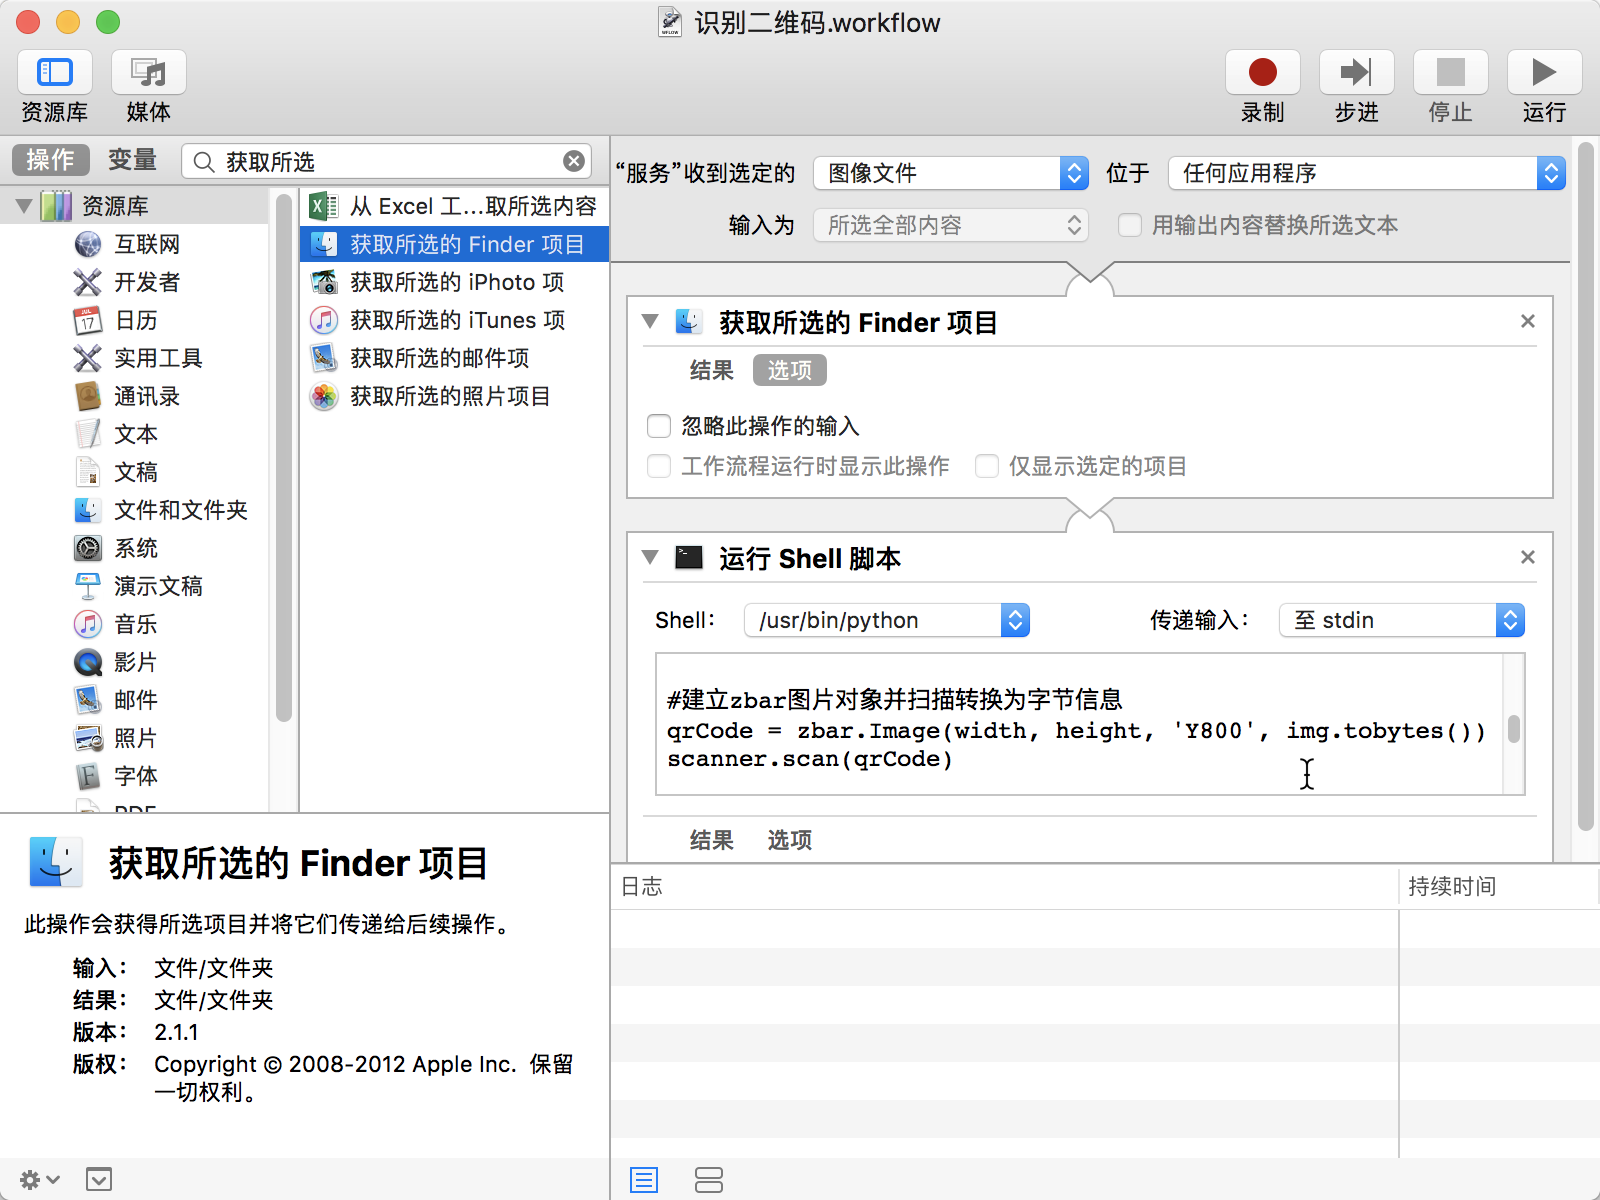This screenshot has height=1200, width=1600.
Task: Select 获取所选的 iPhoto 项 action
Action: [x=455, y=282]
